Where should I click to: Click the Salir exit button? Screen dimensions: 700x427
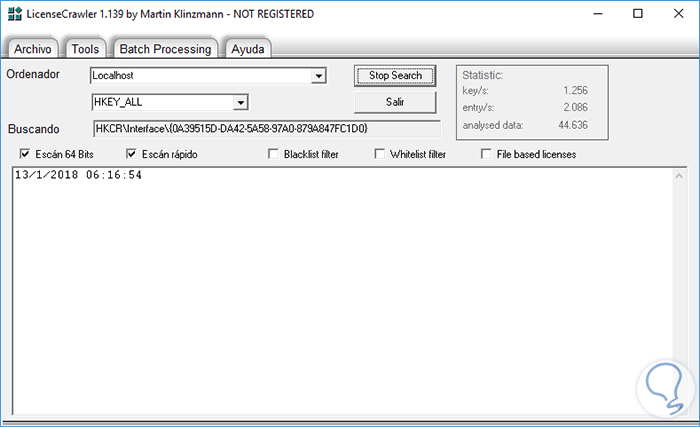click(x=395, y=102)
